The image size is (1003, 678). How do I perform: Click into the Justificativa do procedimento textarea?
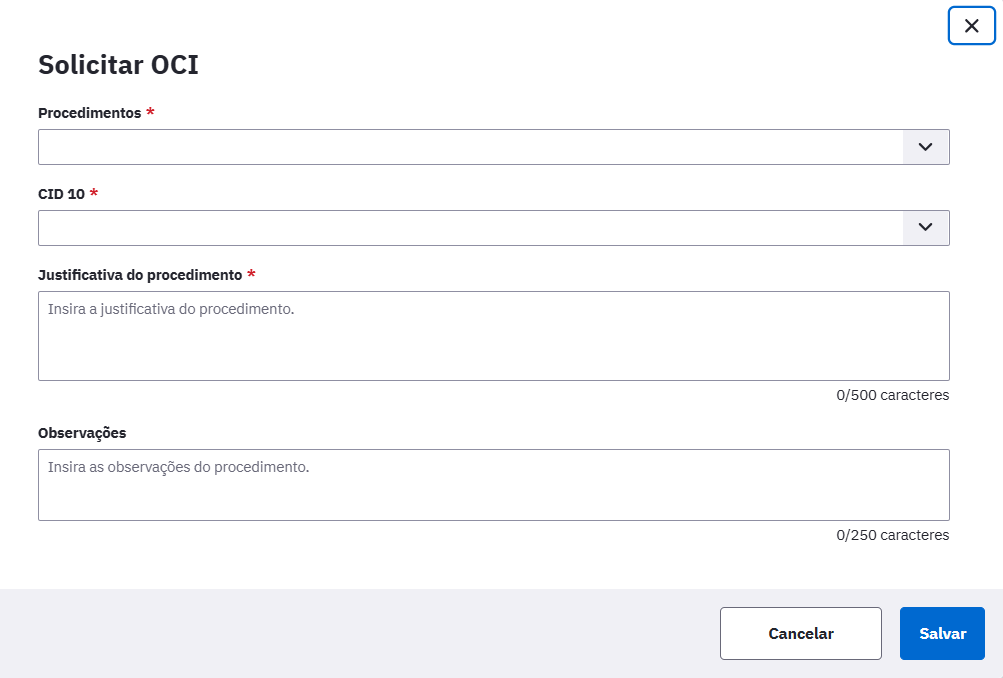[494, 336]
